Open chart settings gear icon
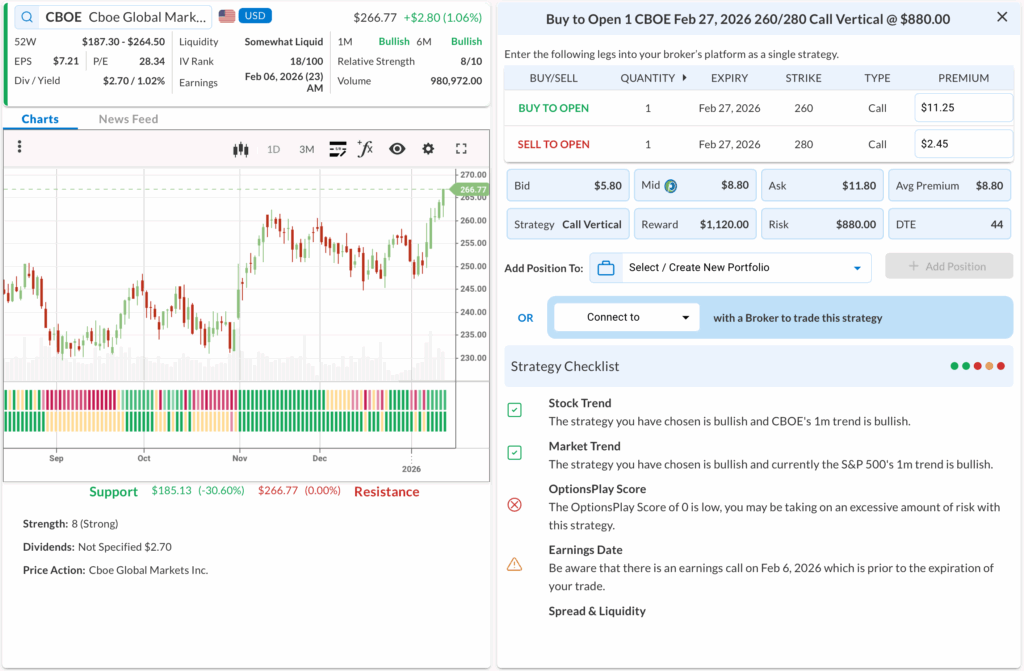This screenshot has width=1024, height=671. 428,149
